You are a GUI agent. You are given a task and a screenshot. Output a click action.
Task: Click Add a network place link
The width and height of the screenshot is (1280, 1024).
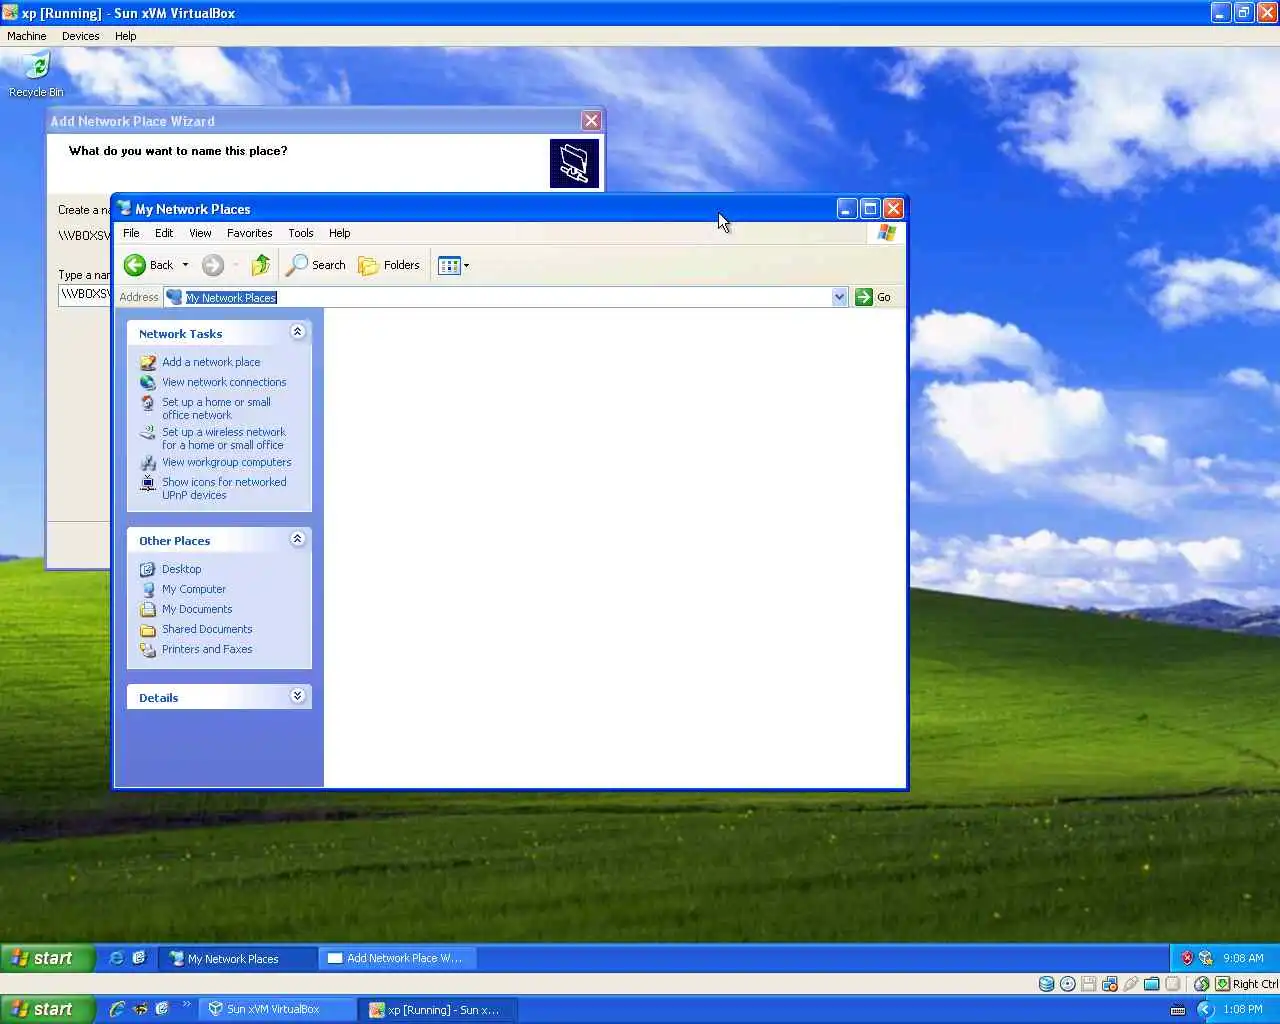[x=211, y=362]
